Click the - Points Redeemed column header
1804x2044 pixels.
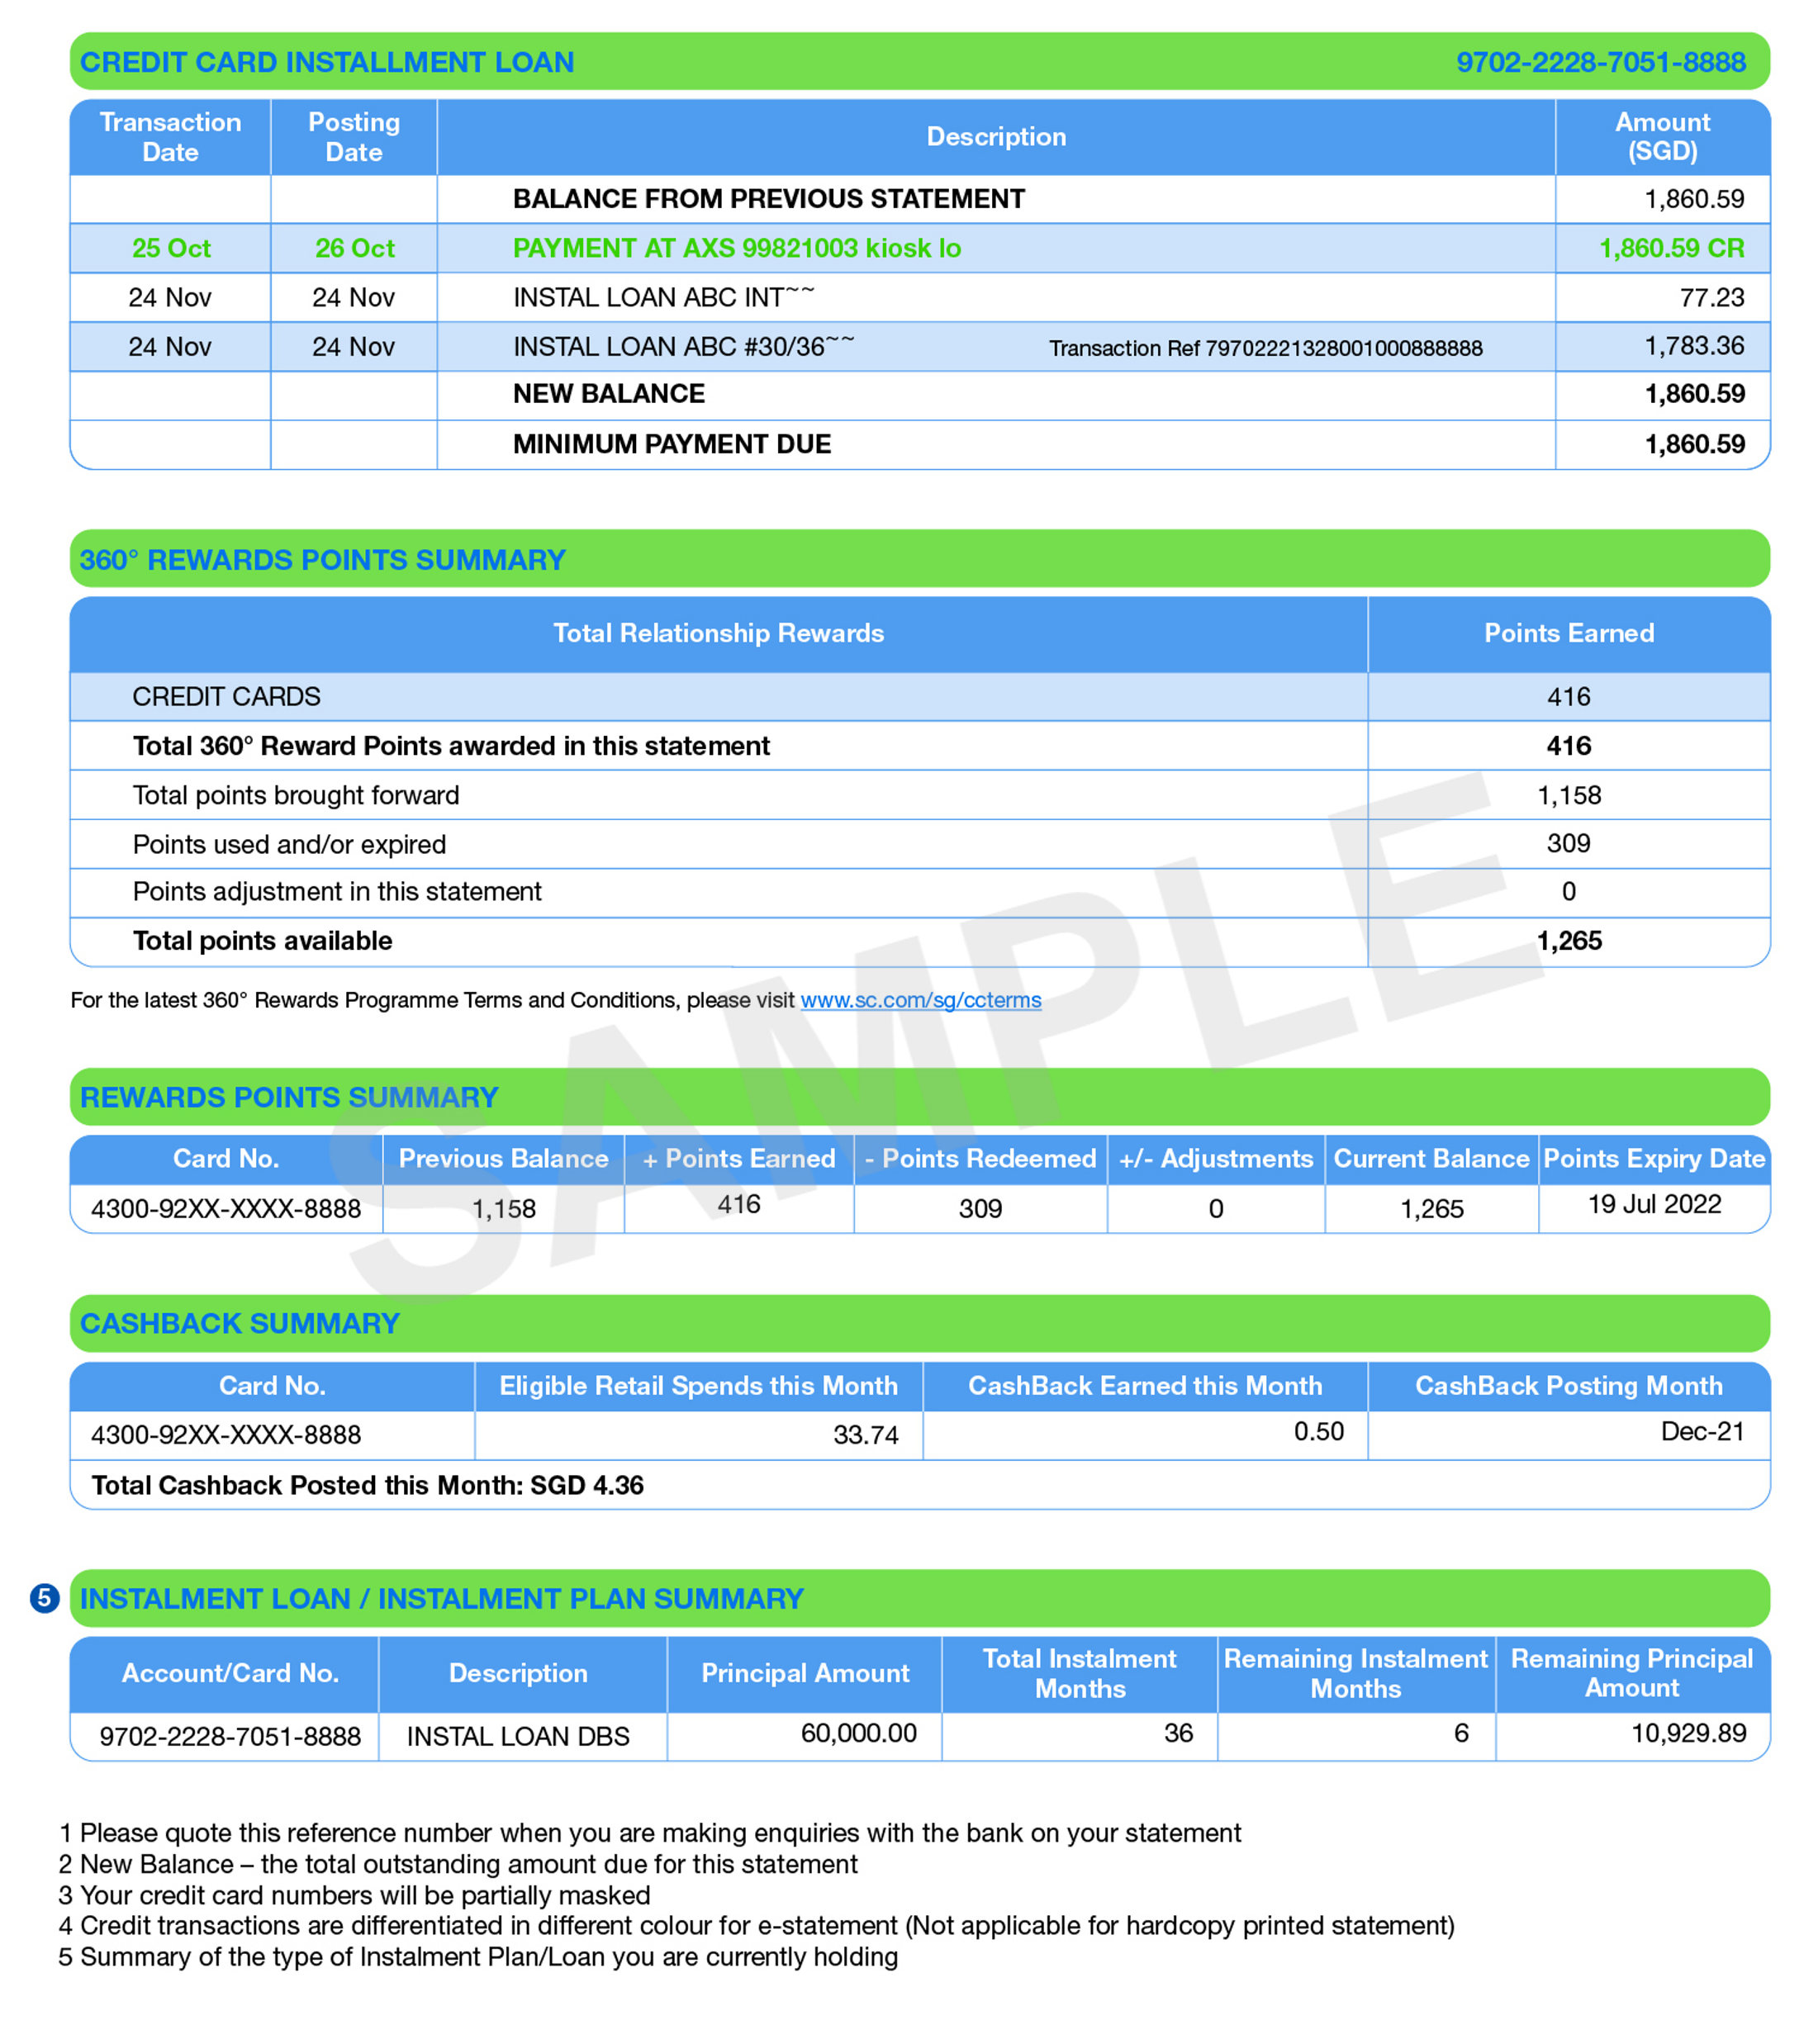coord(980,1159)
